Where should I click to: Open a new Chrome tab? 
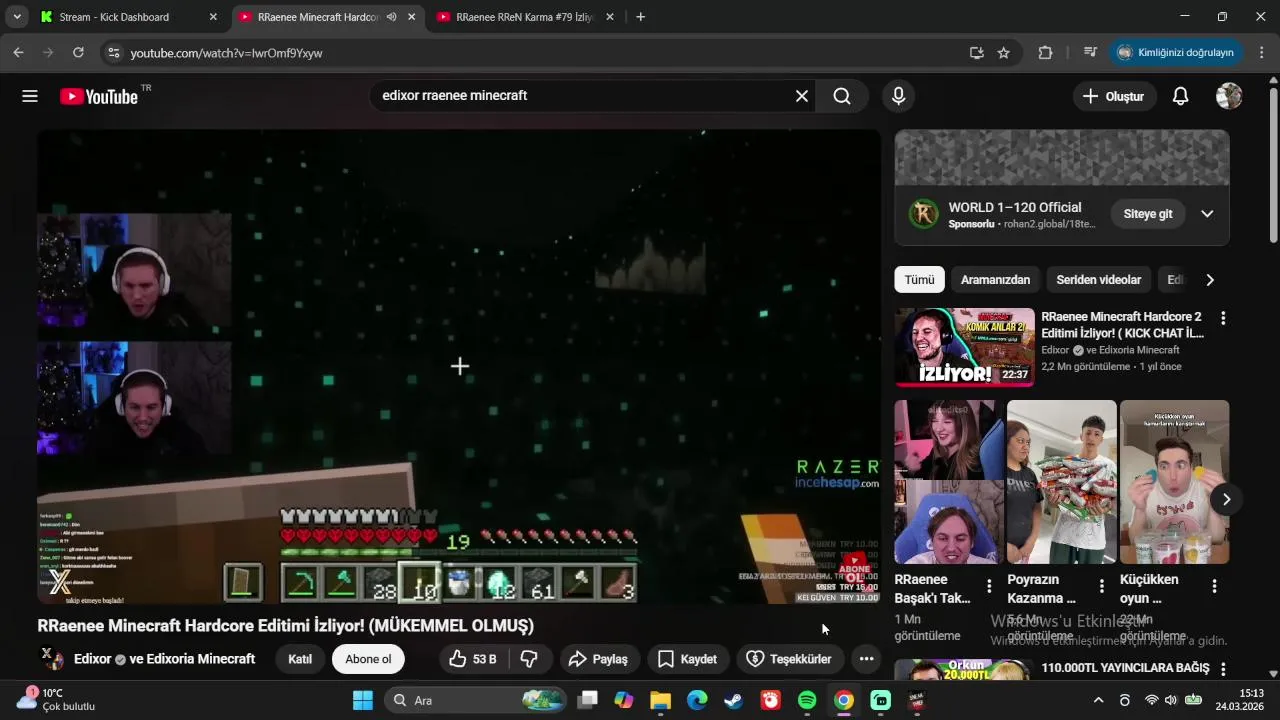pyautogui.click(x=640, y=17)
